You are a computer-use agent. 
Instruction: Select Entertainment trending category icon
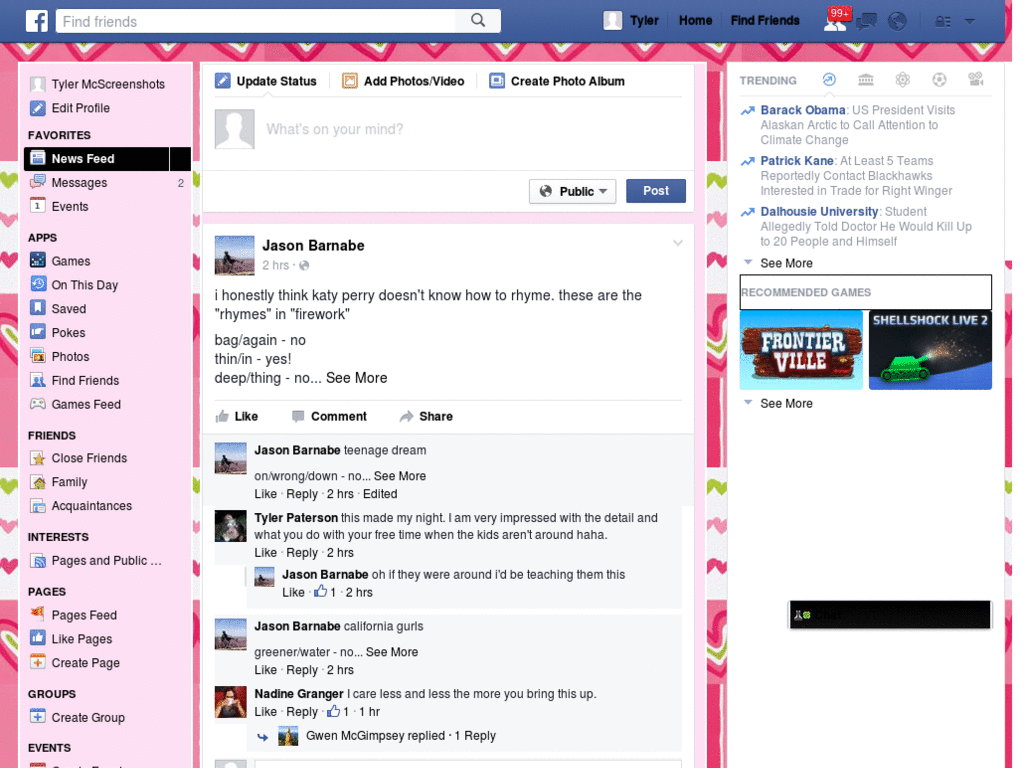[x=976, y=80]
